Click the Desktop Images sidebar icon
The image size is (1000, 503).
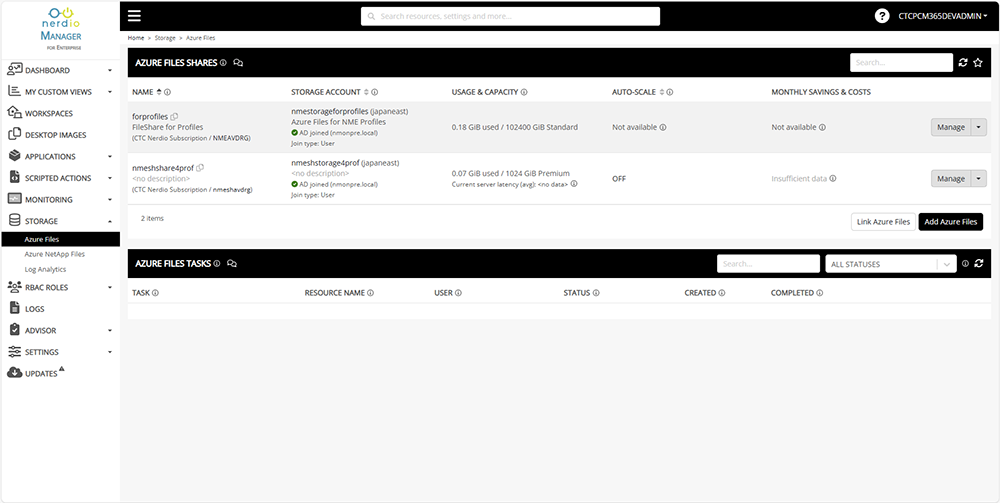pos(14,135)
